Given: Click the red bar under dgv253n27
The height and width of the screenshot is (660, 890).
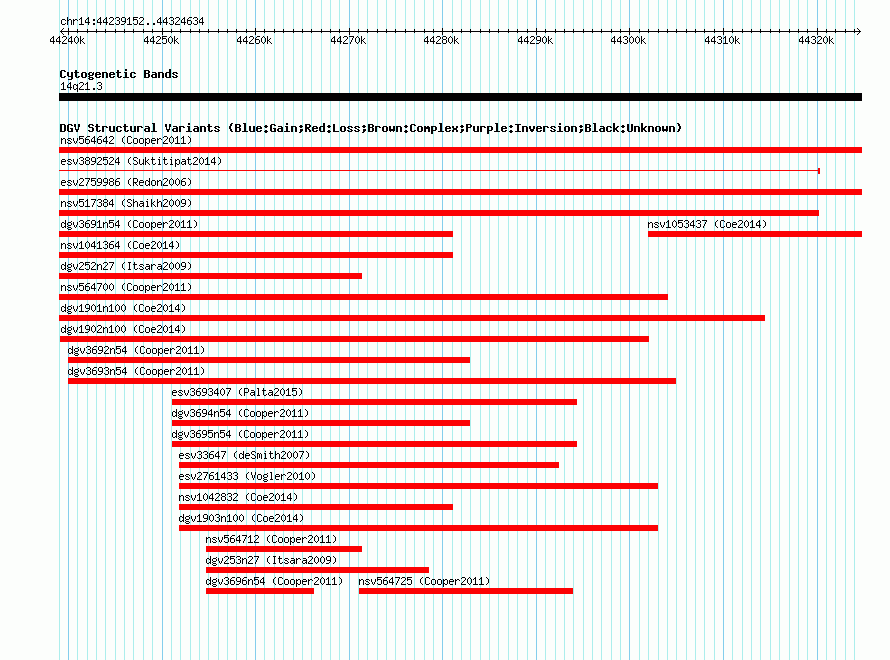Looking at the screenshot, I should point(317,570).
